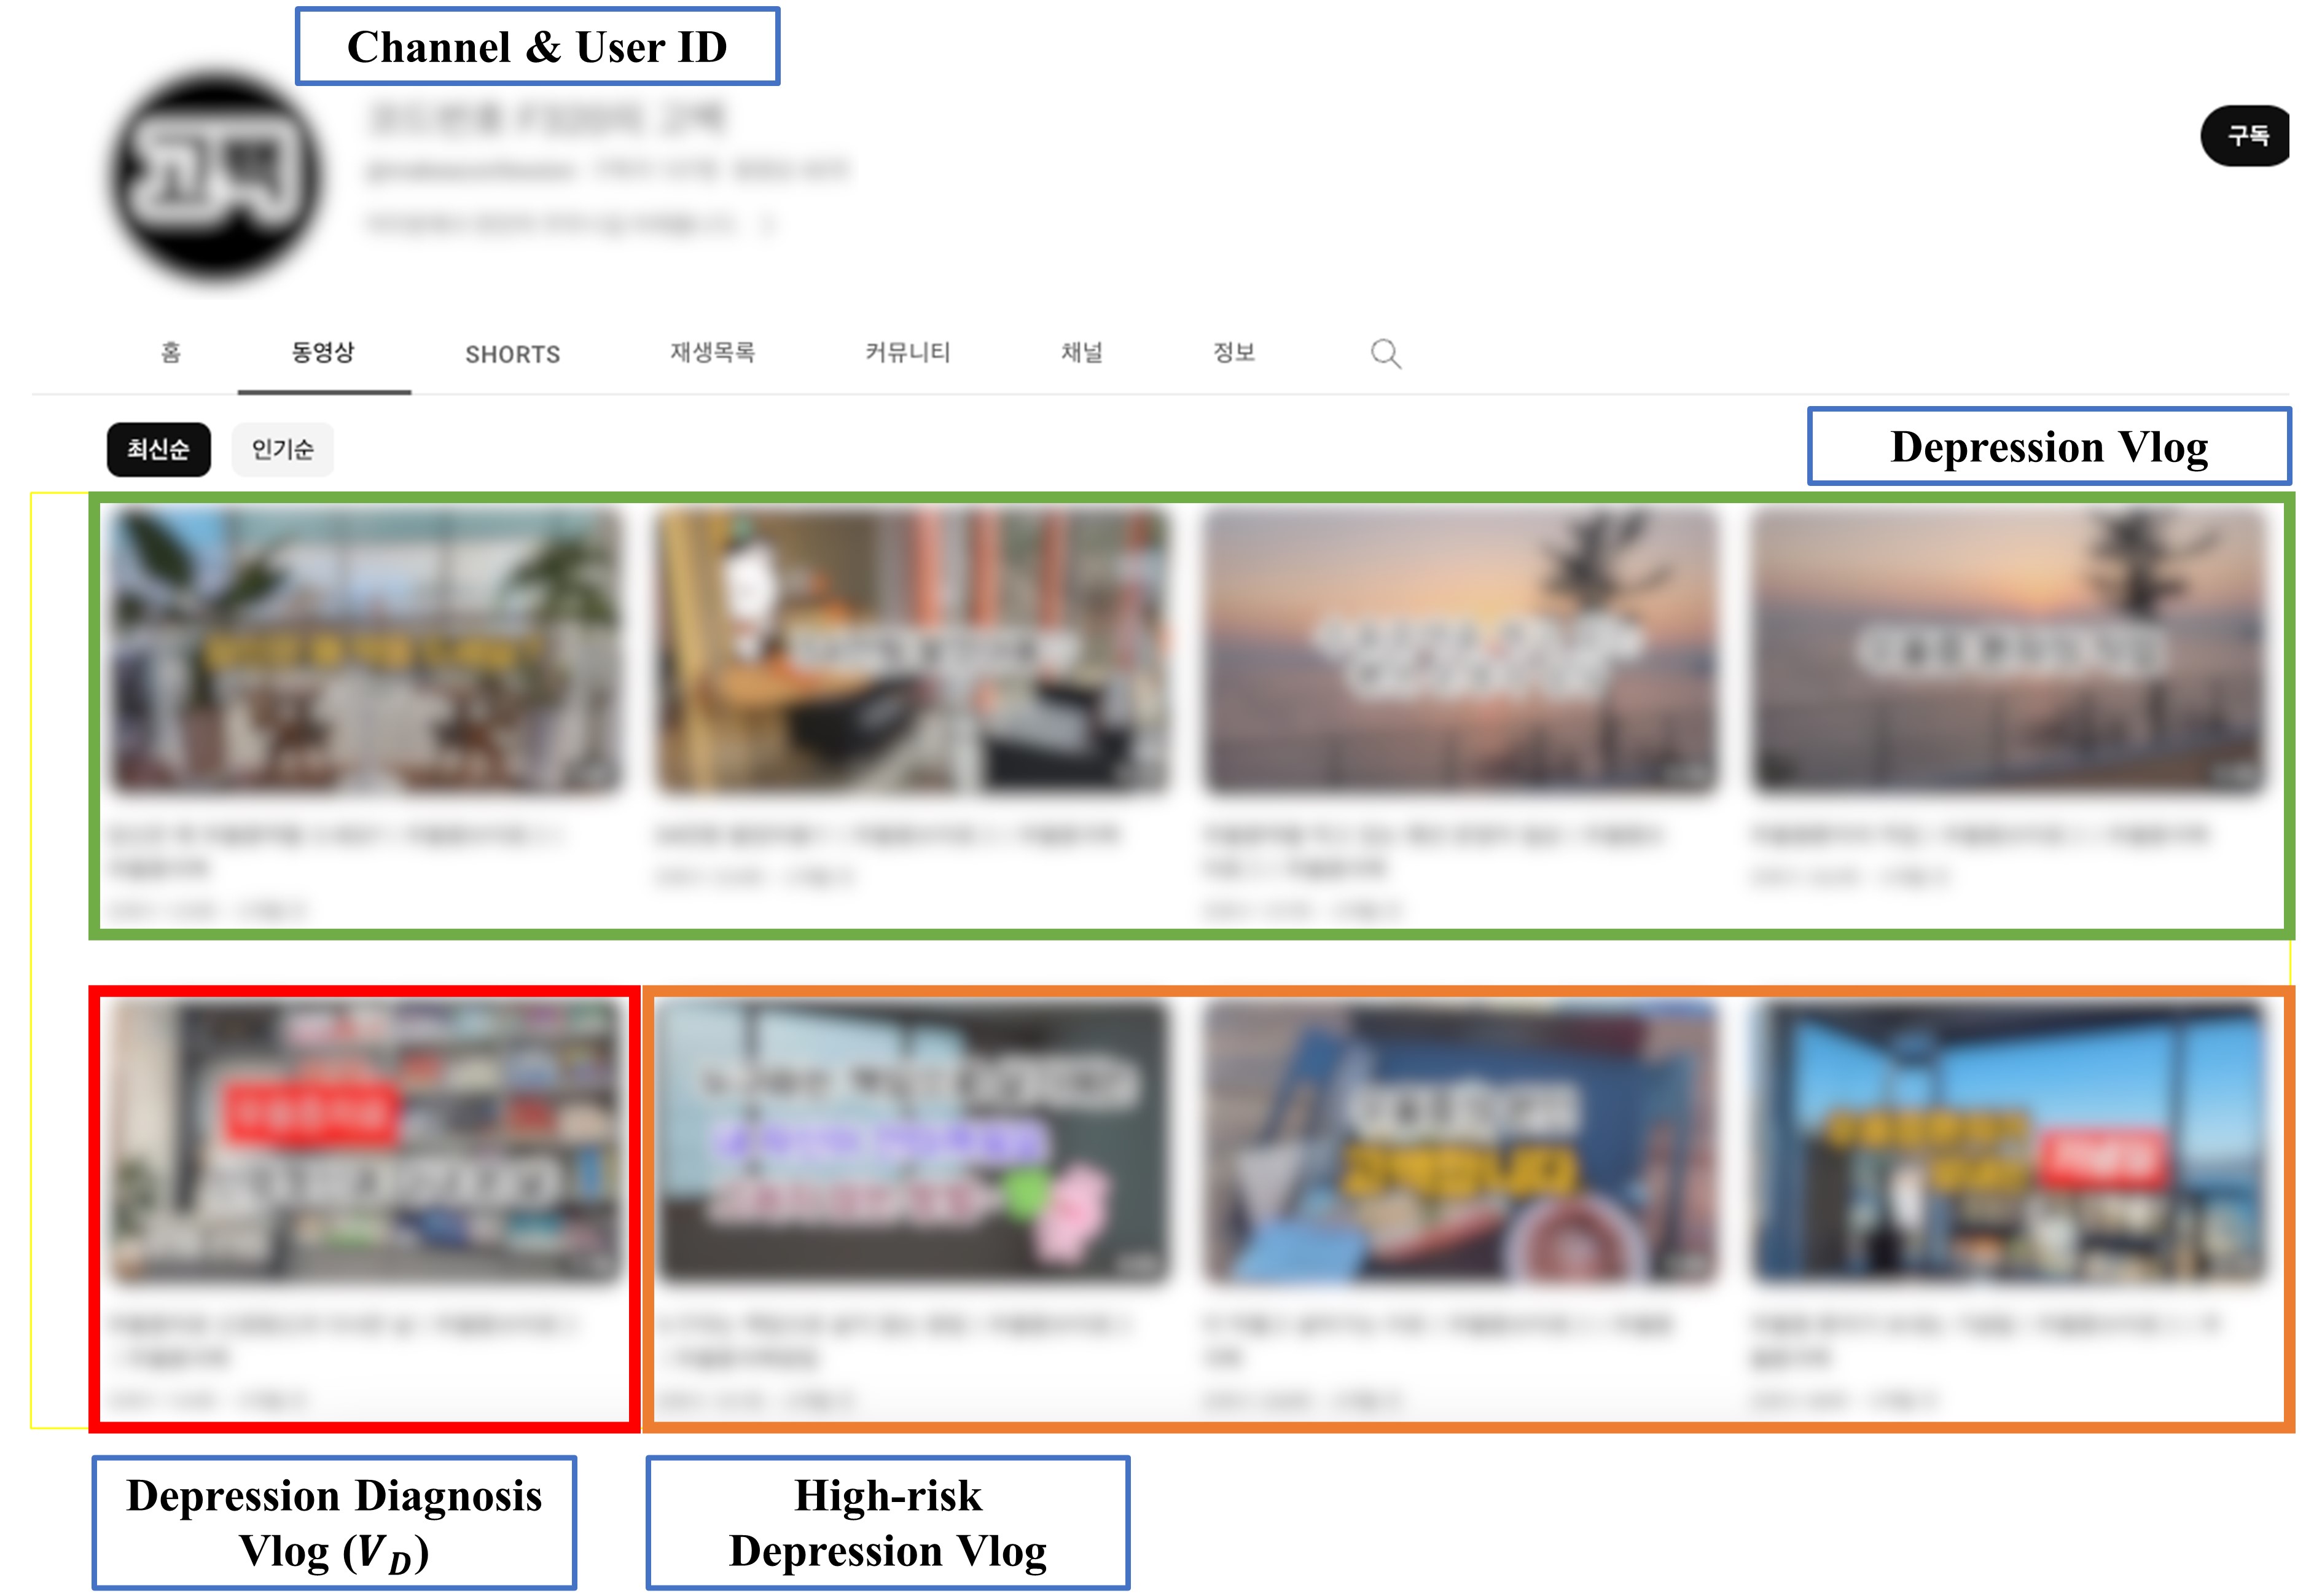The image size is (2322, 1596).
Task: Open fourth top-row sunset thumbnail
Action: point(2008,651)
